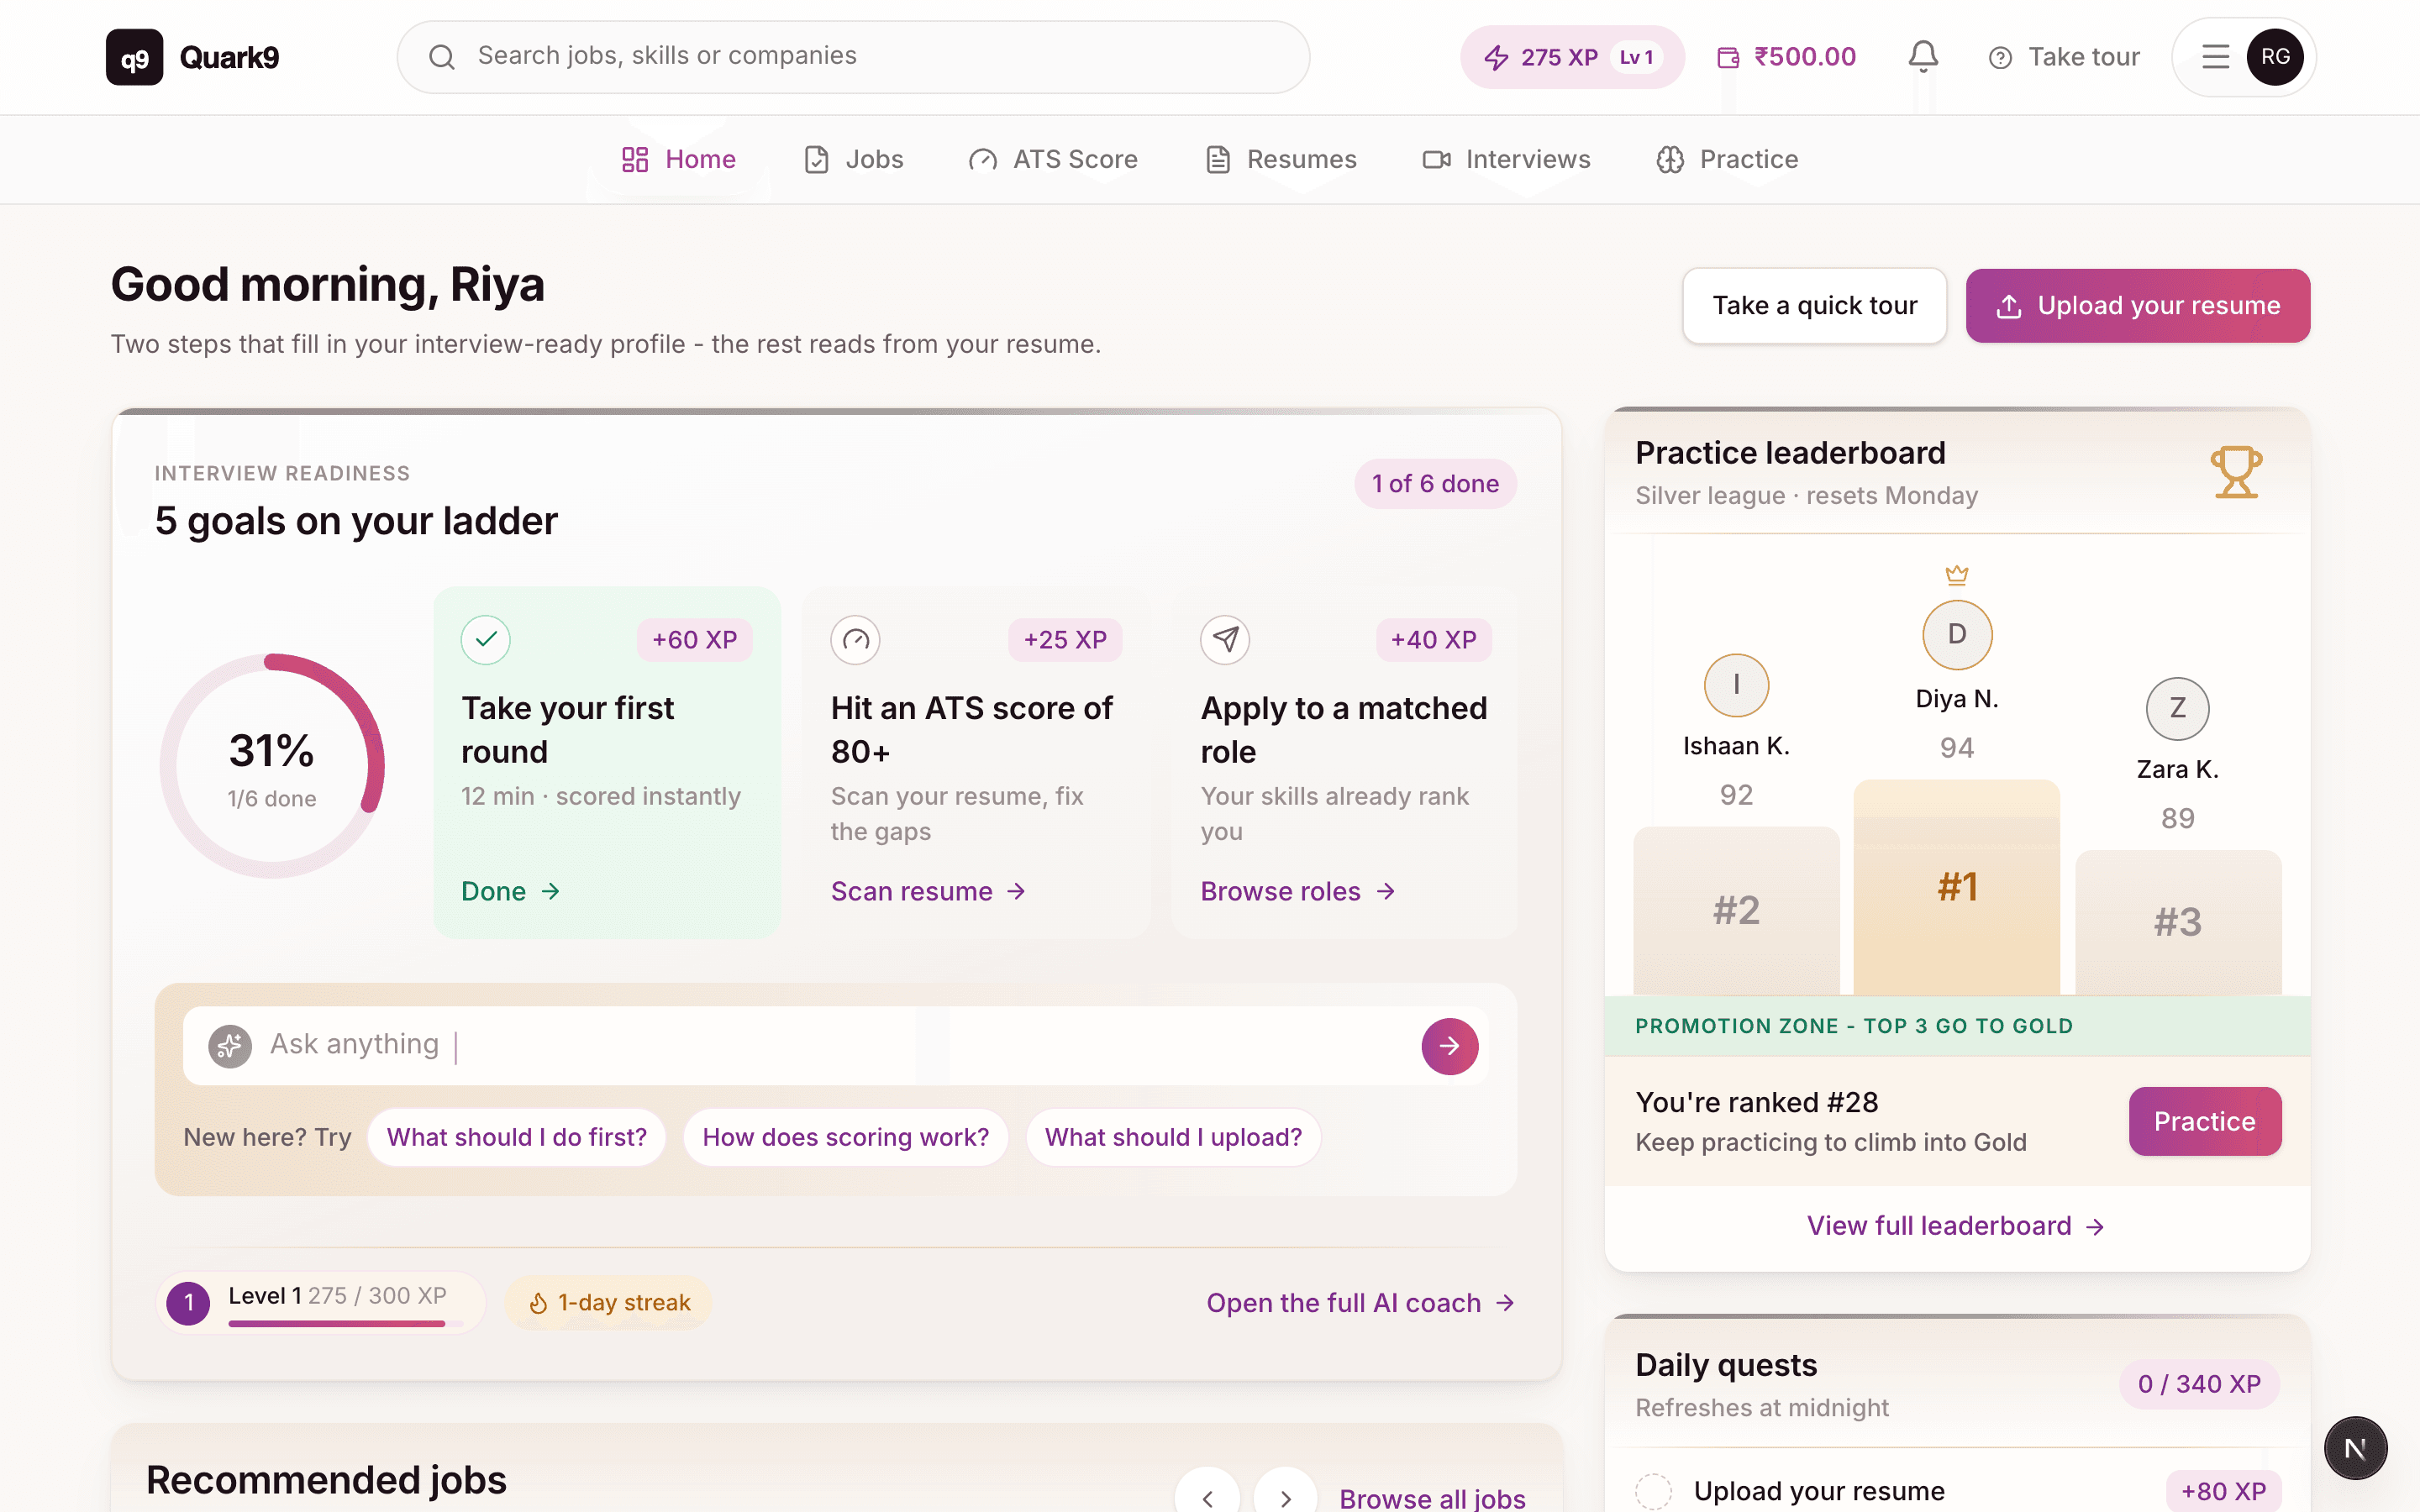
Task: Open View full leaderboard link
Action: tap(1956, 1226)
